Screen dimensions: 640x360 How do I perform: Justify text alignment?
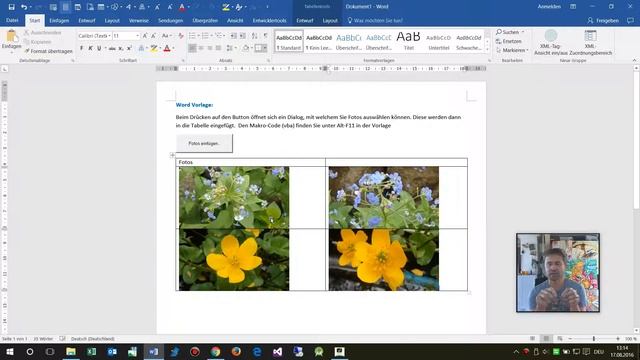click(x=218, y=48)
